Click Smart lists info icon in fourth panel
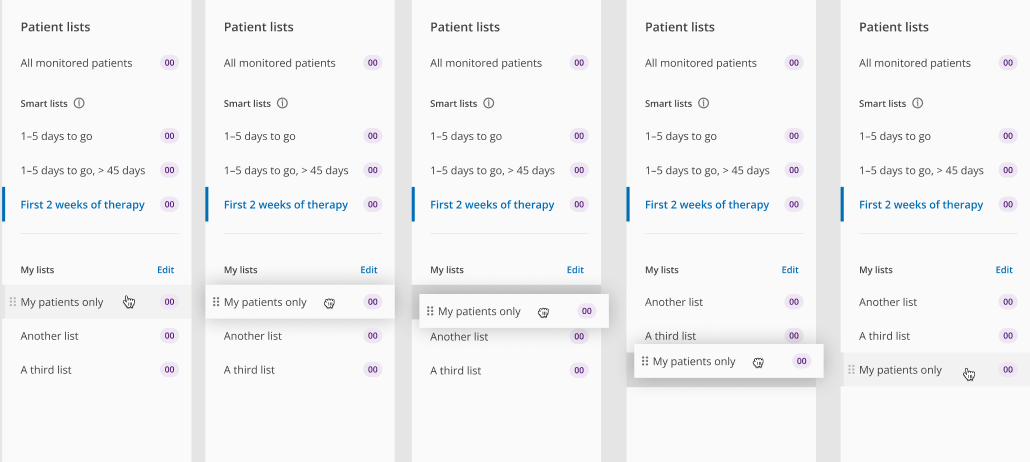The width and height of the screenshot is (1030, 462). tap(704, 103)
